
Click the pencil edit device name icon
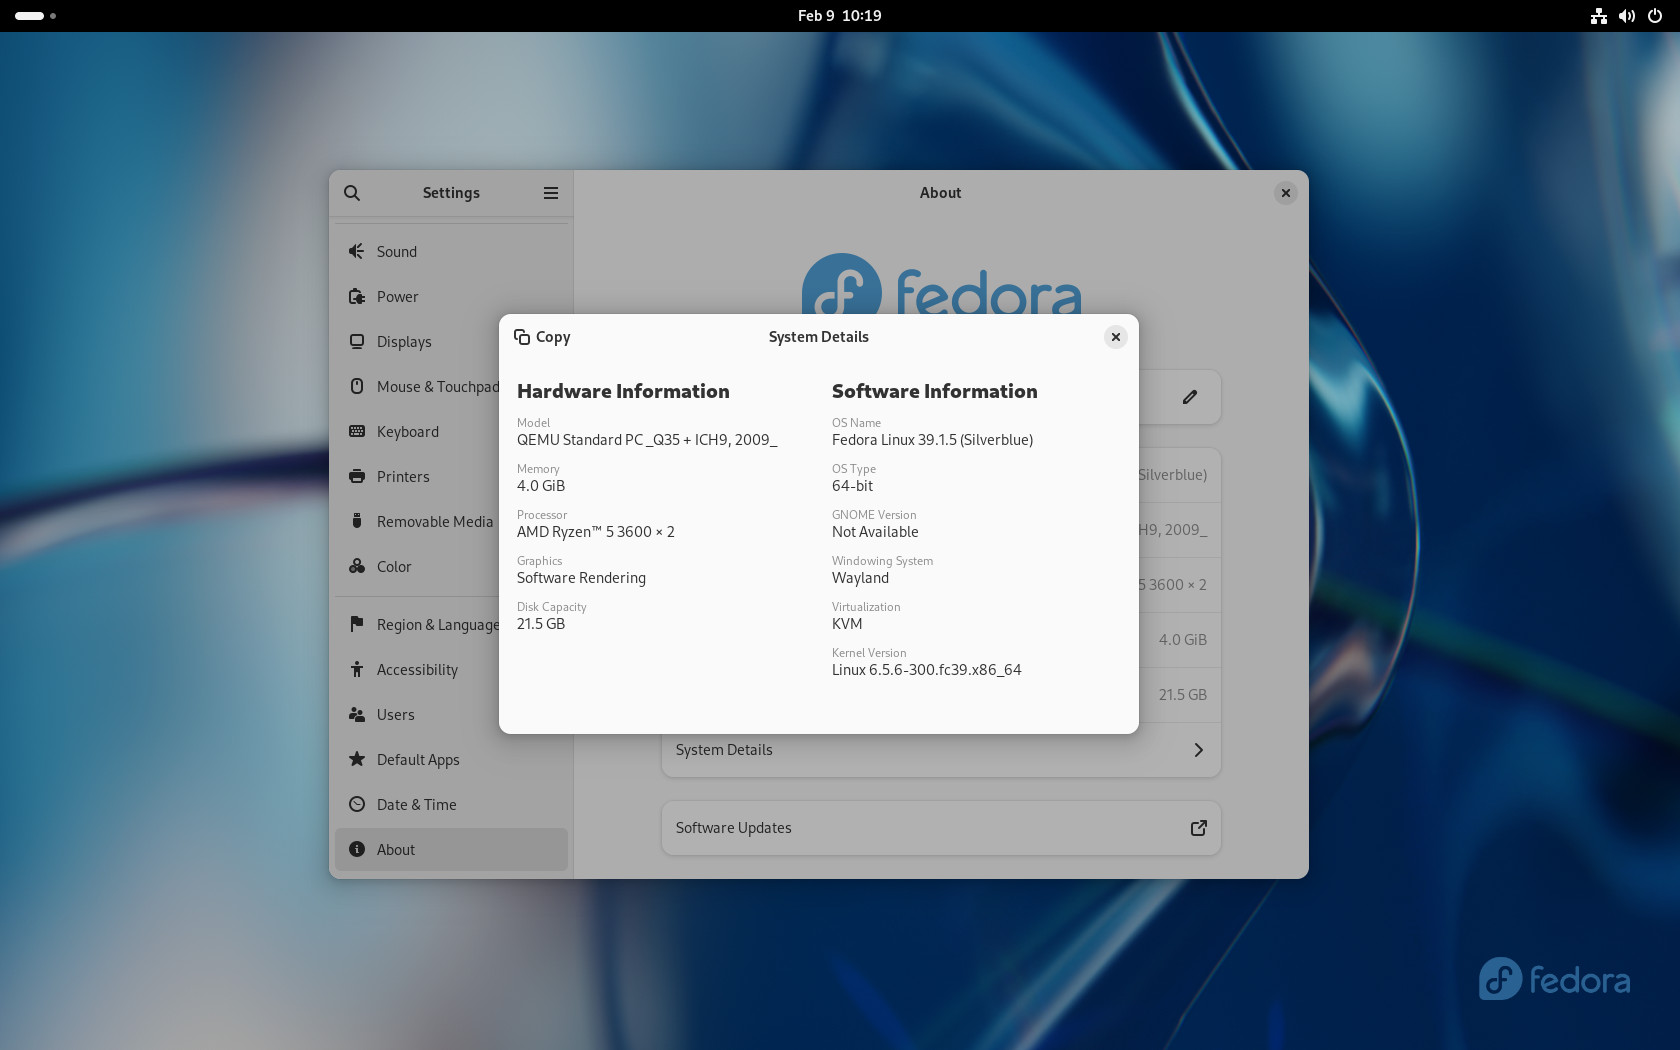tap(1190, 397)
